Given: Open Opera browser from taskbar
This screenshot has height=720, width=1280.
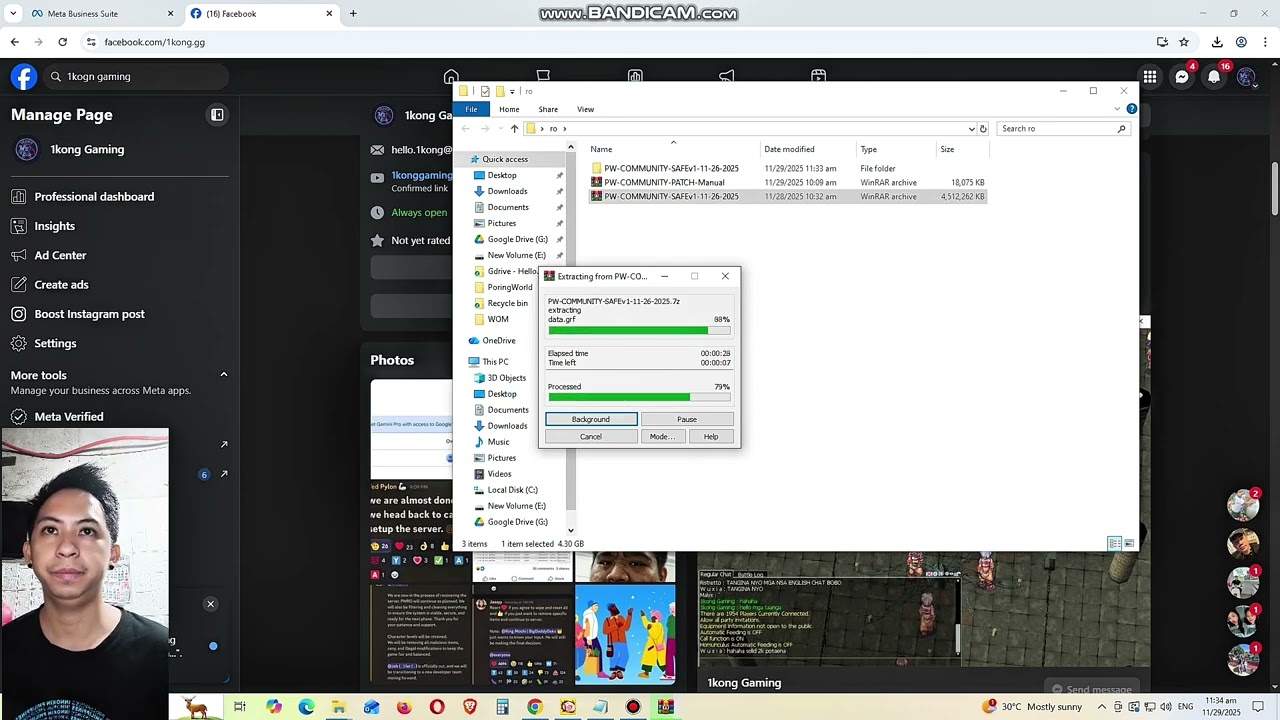Looking at the screenshot, I should [x=437, y=707].
